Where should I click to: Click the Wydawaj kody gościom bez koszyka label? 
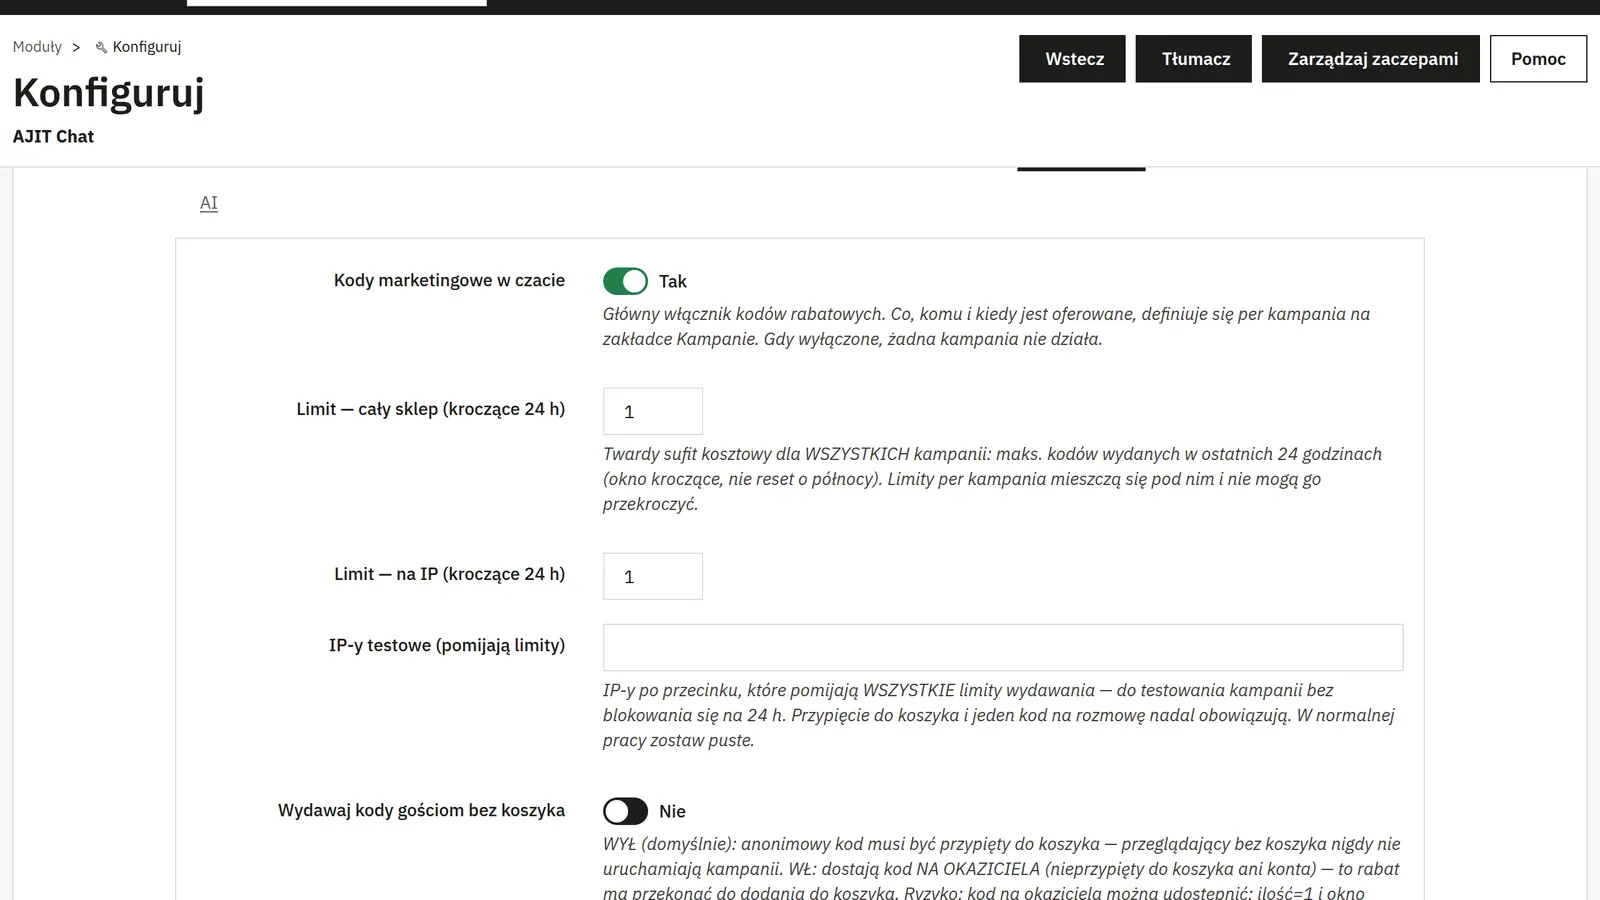click(421, 810)
